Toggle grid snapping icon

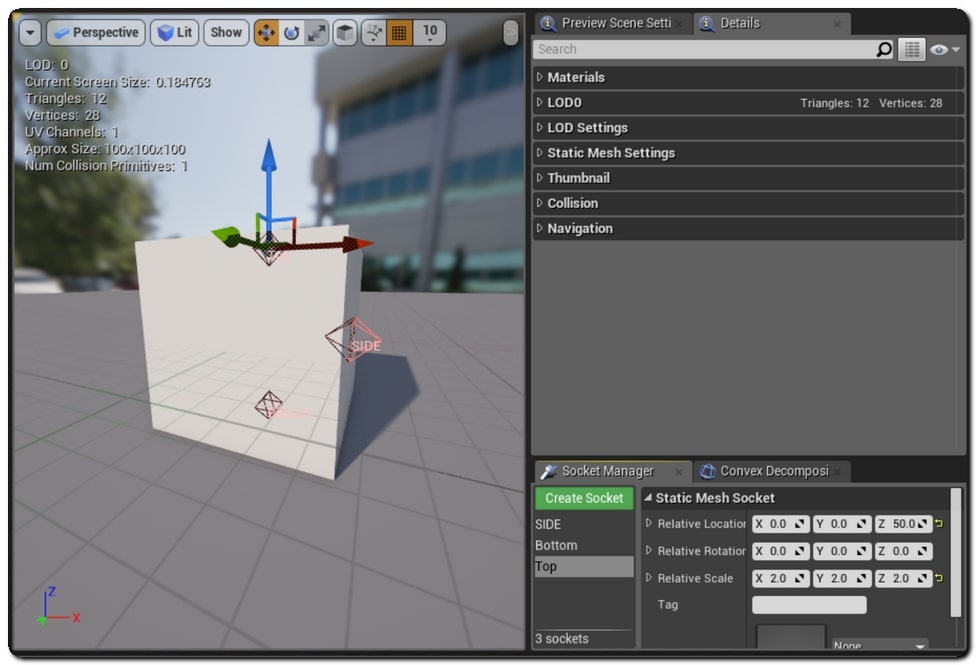pos(399,32)
